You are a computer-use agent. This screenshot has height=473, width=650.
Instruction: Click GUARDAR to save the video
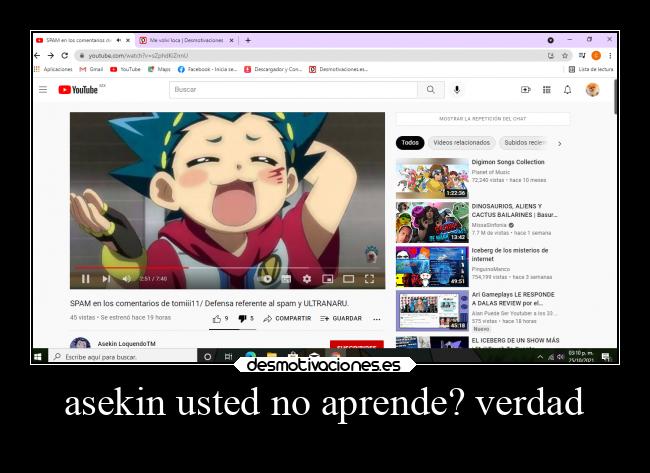click(341, 318)
